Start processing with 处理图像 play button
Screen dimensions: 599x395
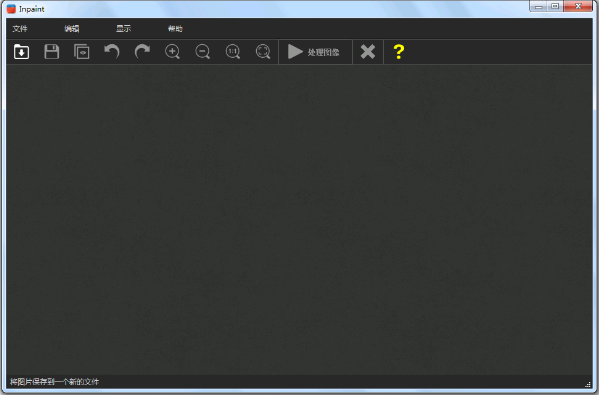[x=315, y=52]
